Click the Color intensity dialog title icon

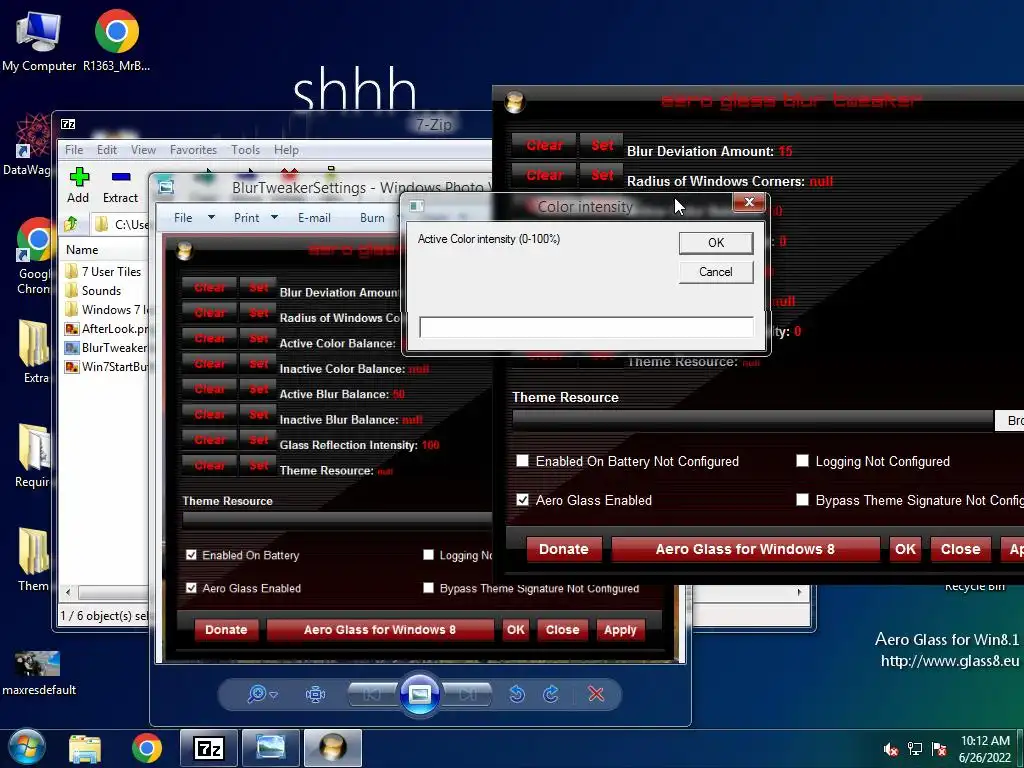(x=417, y=206)
